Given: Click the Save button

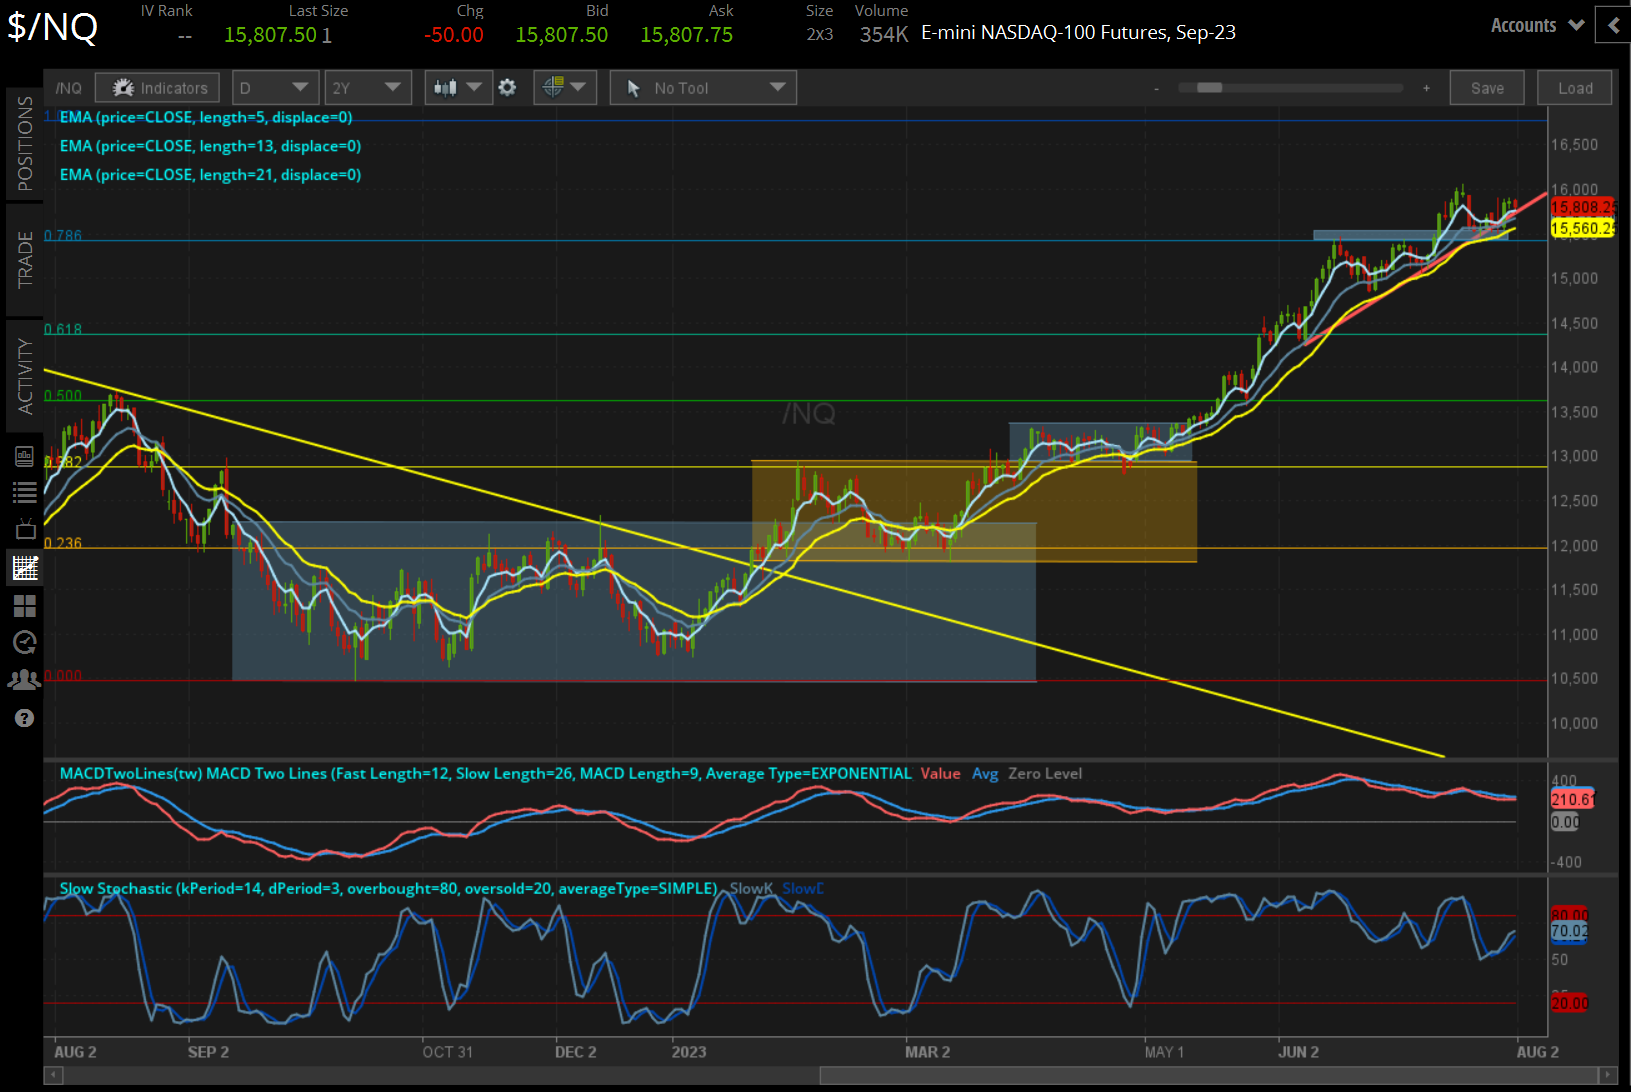Looking at the screenshot, I should pyautogui.click(x=1487, y=87).
